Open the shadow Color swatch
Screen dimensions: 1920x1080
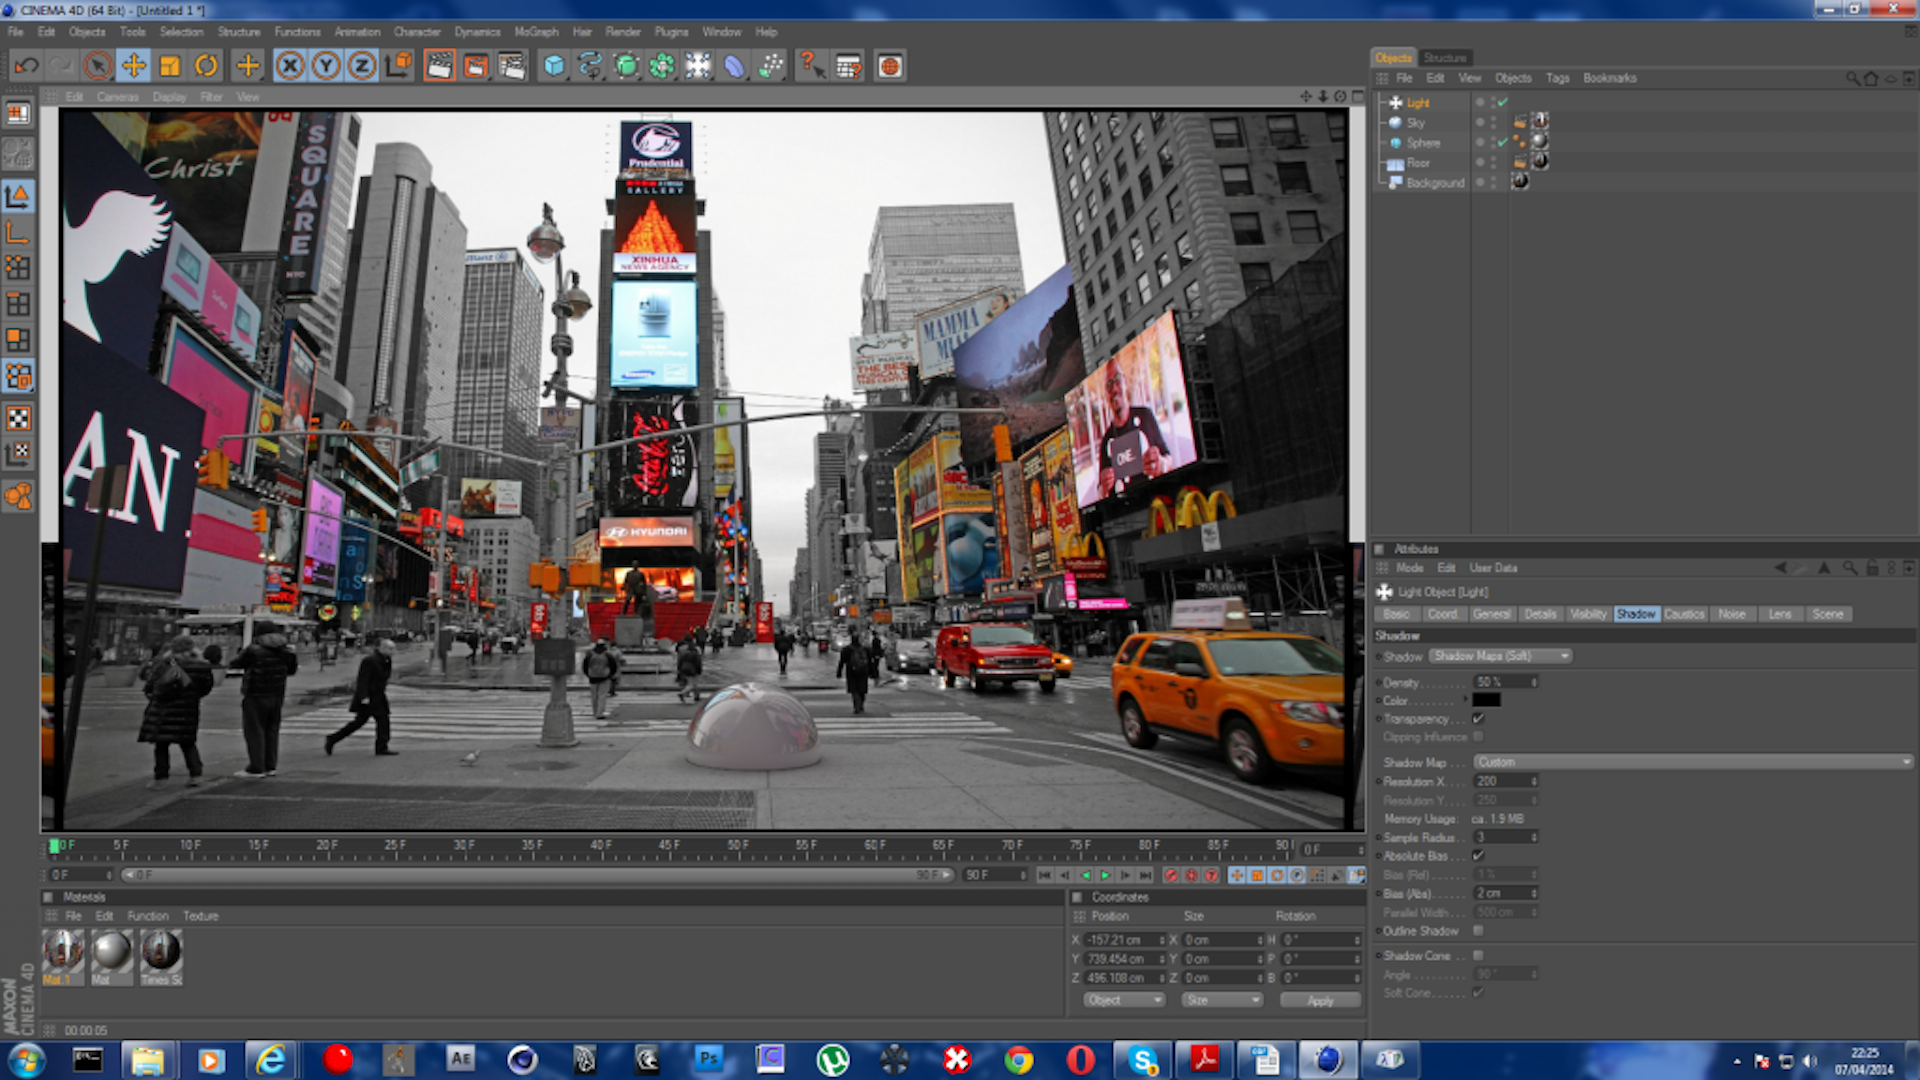point(1486,700)
